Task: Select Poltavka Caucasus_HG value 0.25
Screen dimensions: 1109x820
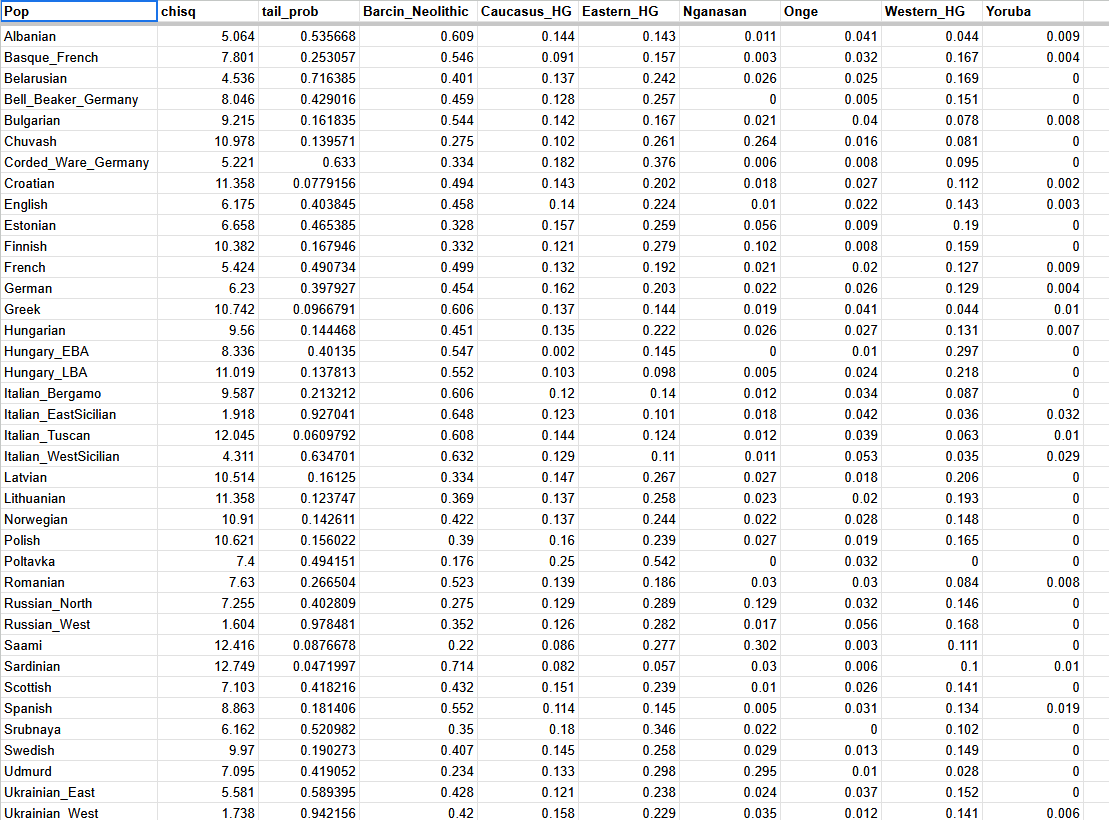Action: click(x=562, y=561)
